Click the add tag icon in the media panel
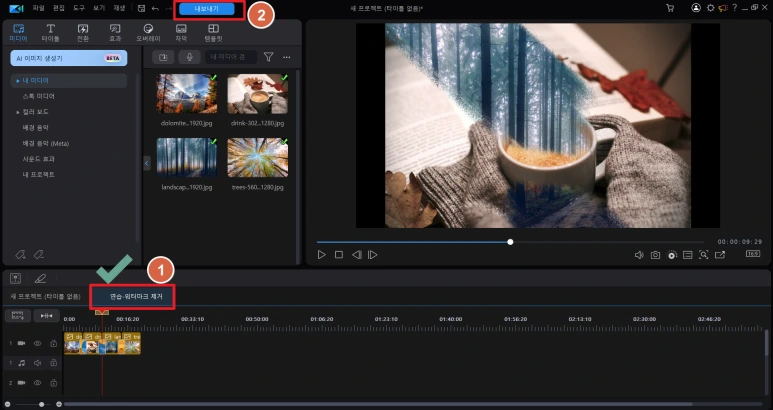 (x=20, y=255)
